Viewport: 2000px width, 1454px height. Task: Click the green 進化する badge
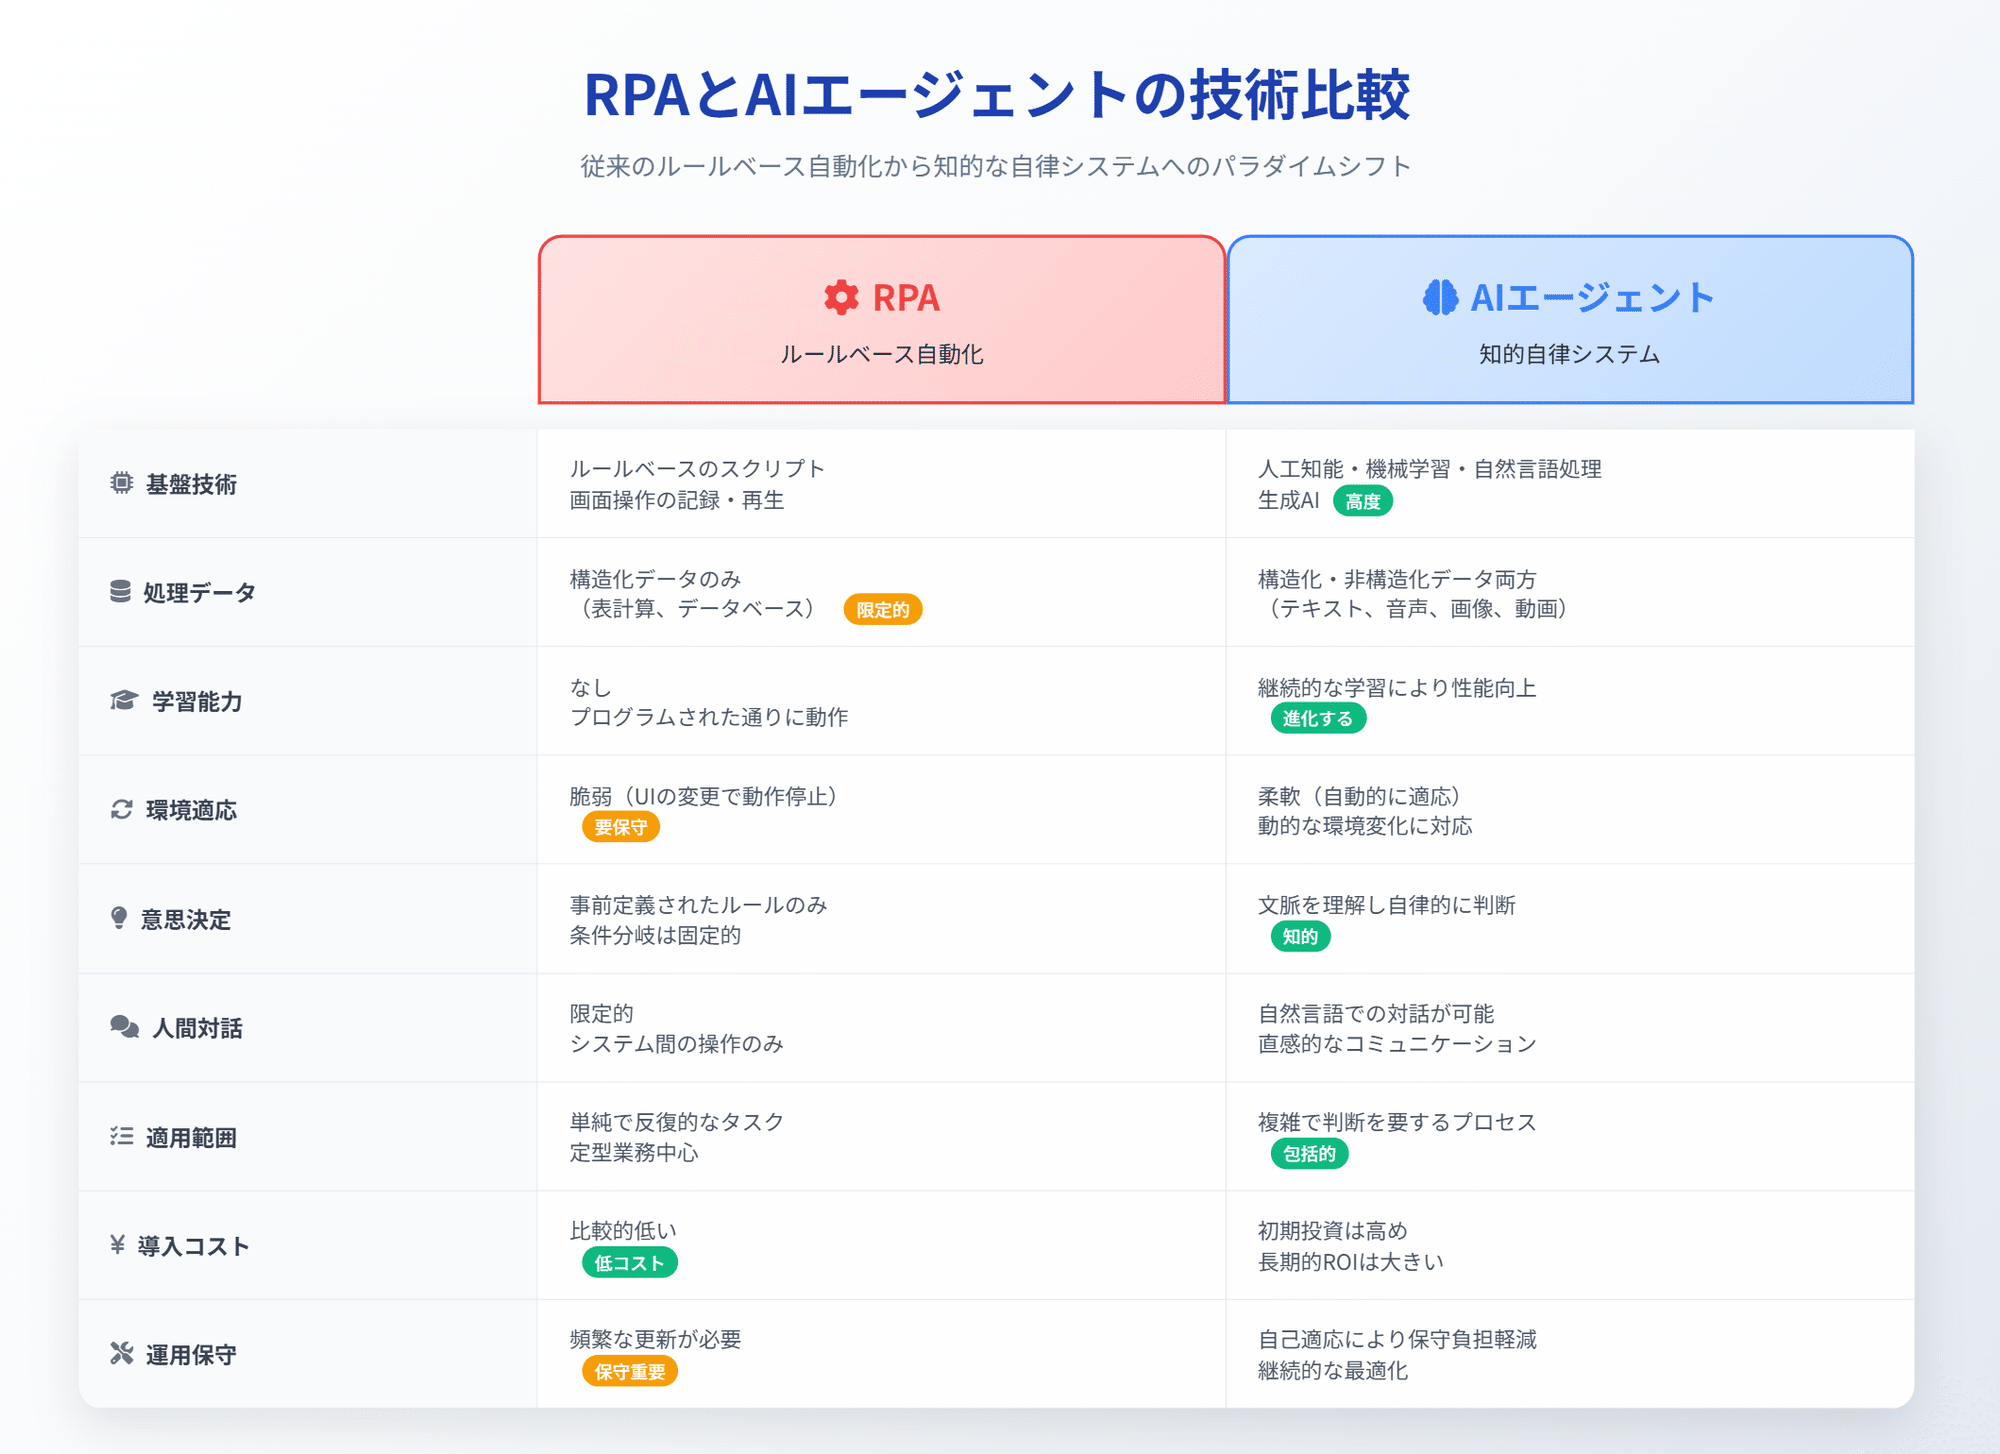pos(1317,718)
